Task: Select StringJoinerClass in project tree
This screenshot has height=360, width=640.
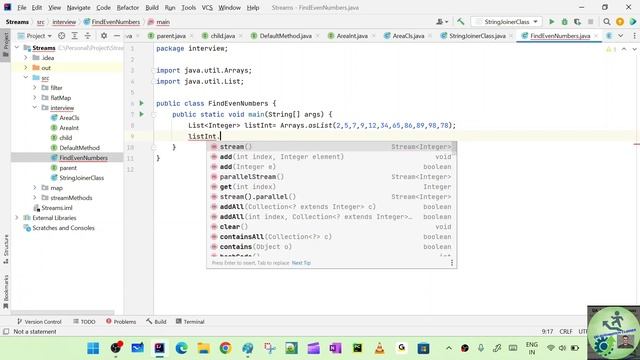Action: [x=81, y=178]
